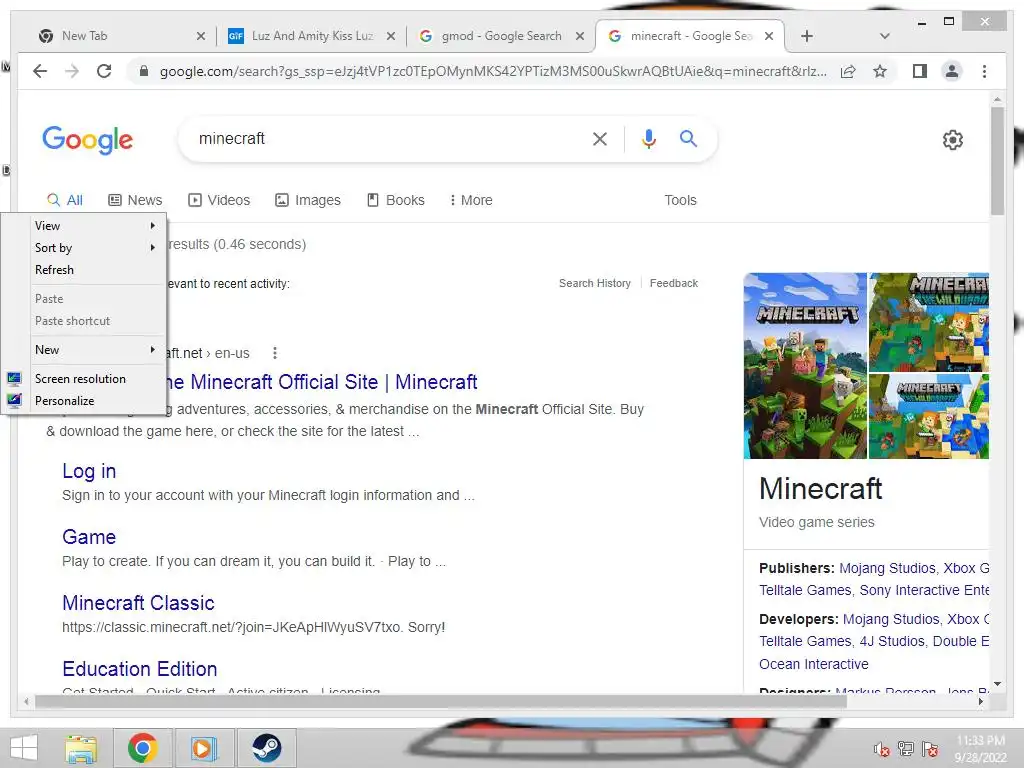Open the Tools button
The width and height of the screenshot is (1024, 768).
point(680,200)
